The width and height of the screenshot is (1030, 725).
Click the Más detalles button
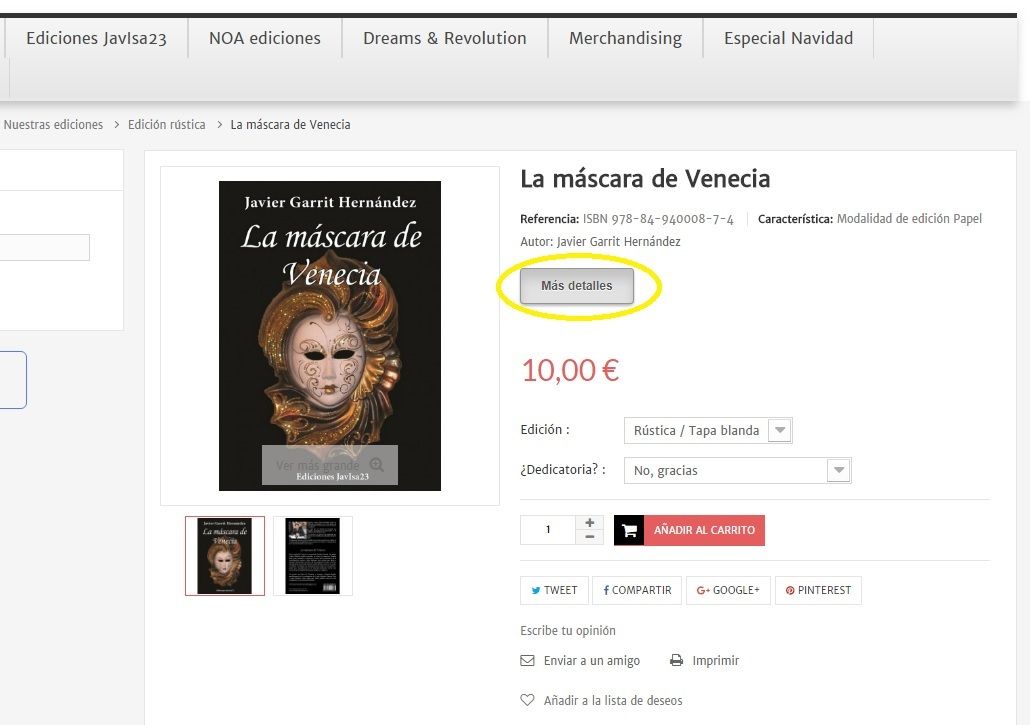[577, 286]
